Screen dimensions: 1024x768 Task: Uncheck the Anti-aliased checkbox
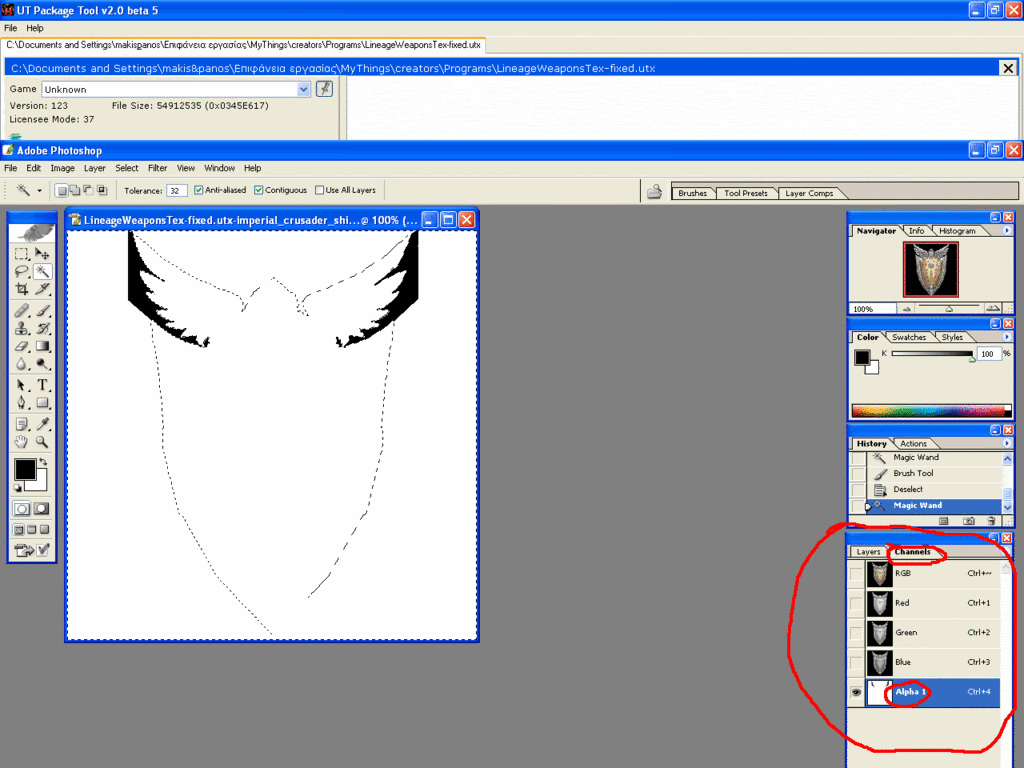[199, 190]
